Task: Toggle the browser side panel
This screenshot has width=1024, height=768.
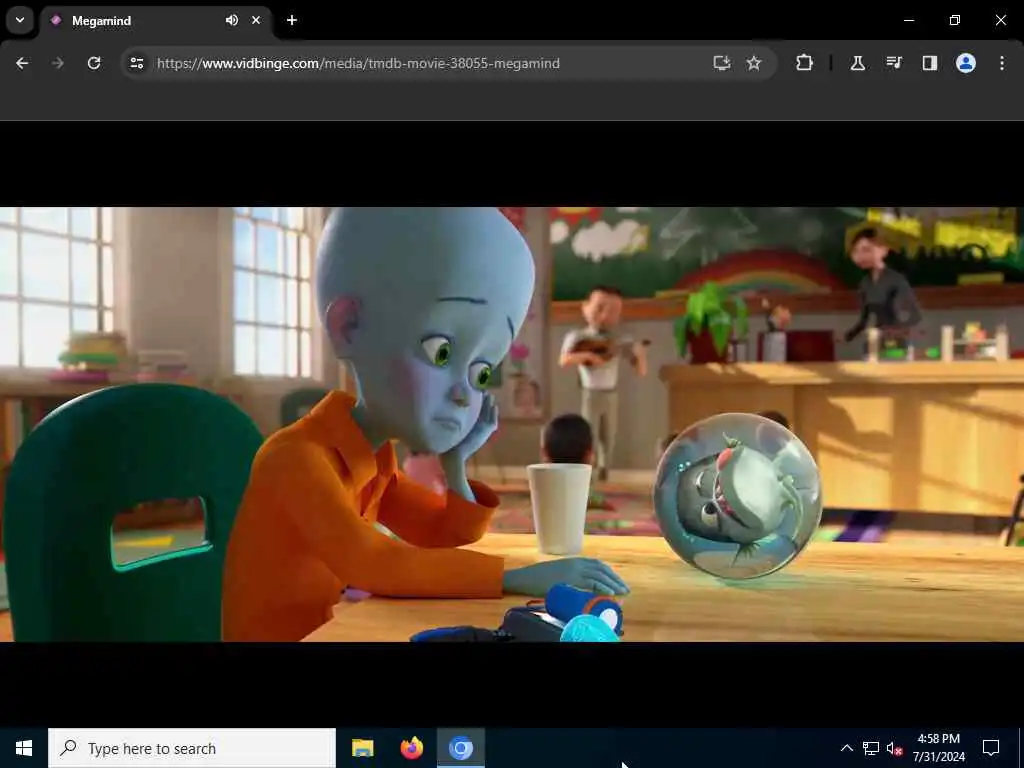Action: click(x=930, y=63)
